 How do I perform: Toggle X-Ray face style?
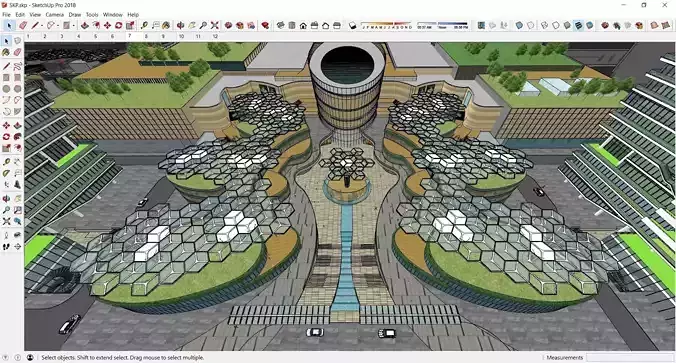click(520, 25)
